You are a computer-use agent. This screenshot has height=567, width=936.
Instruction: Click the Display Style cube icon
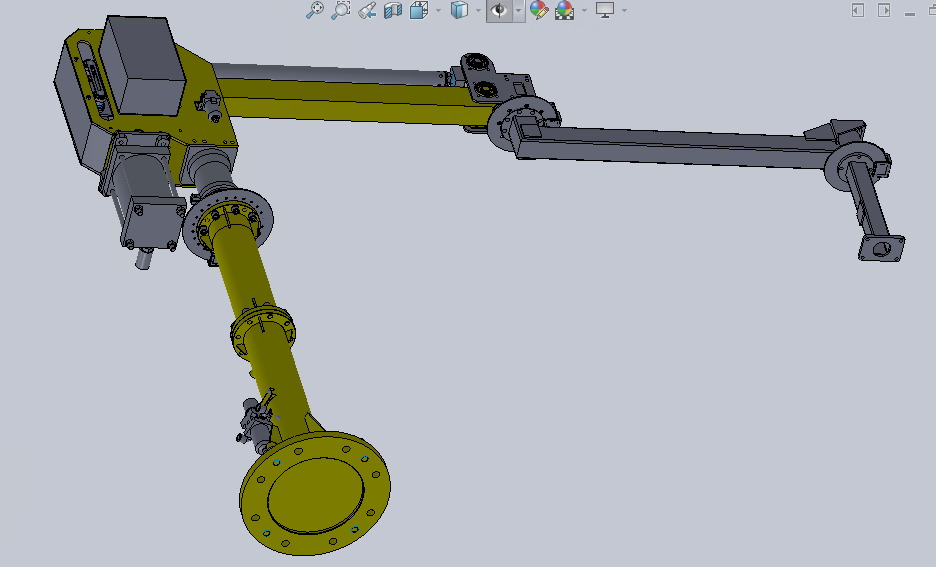[459, 10]
